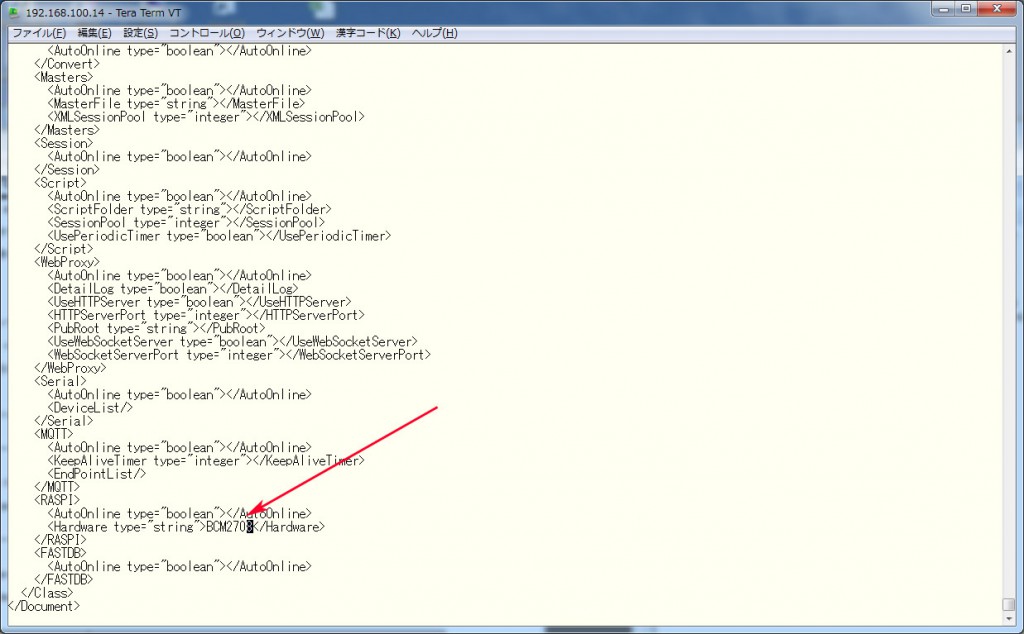Open the 設定(S) menu
The width and height of the screenshot is (1024, 634).
pyautogui.click(x=140, y=33)
